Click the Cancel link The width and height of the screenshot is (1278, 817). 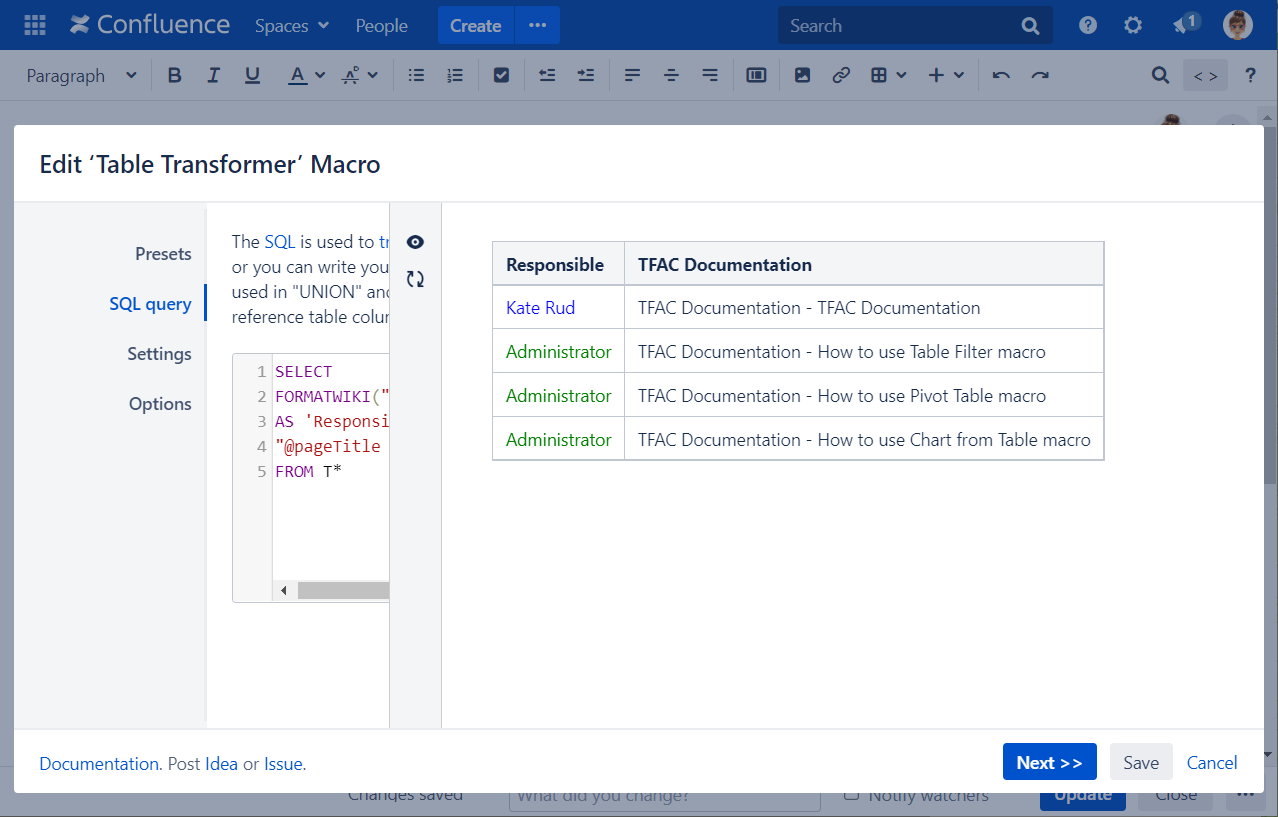coord(1212,763)
